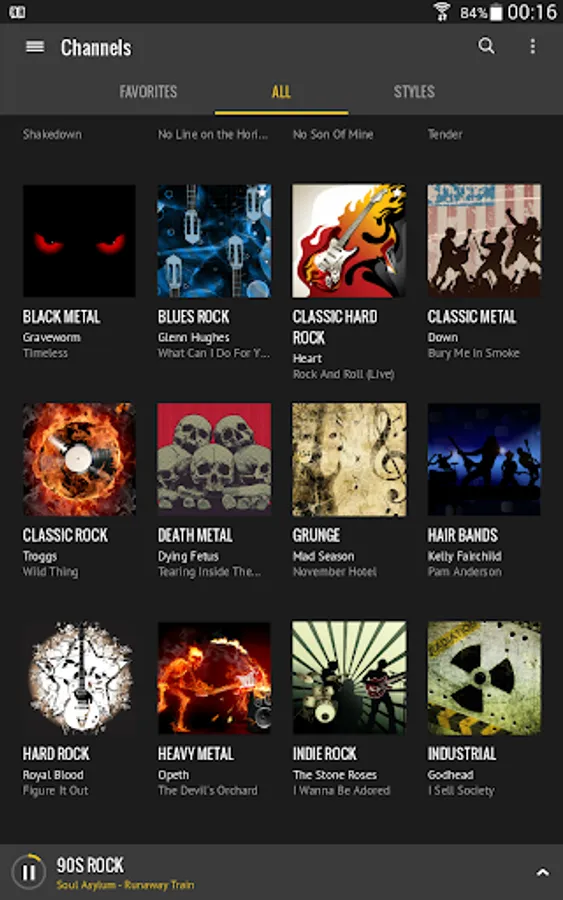Tap the Hard Rock star guitar artwork
The width and height of the screenshot is (563, 900).
79,678
